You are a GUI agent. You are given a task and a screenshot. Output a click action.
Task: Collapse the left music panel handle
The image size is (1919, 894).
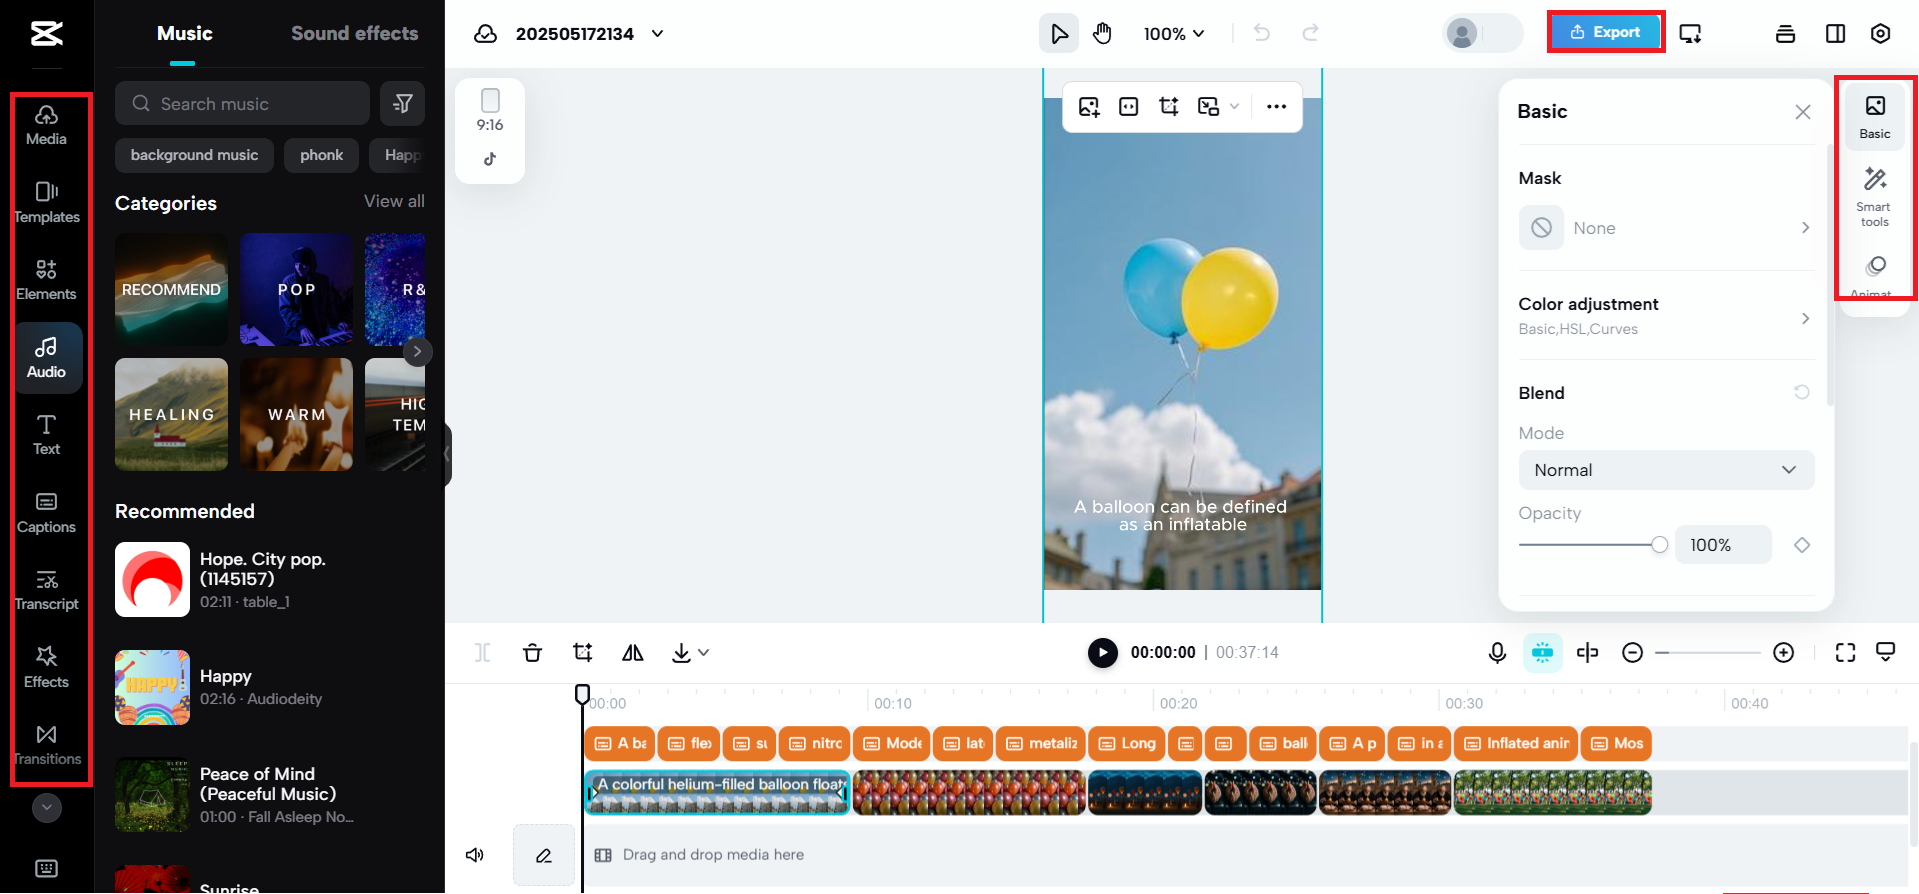447,455
